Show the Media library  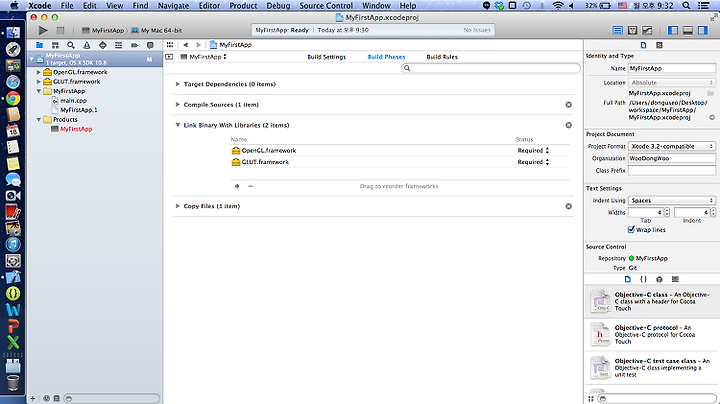click(x=675, y=279)
